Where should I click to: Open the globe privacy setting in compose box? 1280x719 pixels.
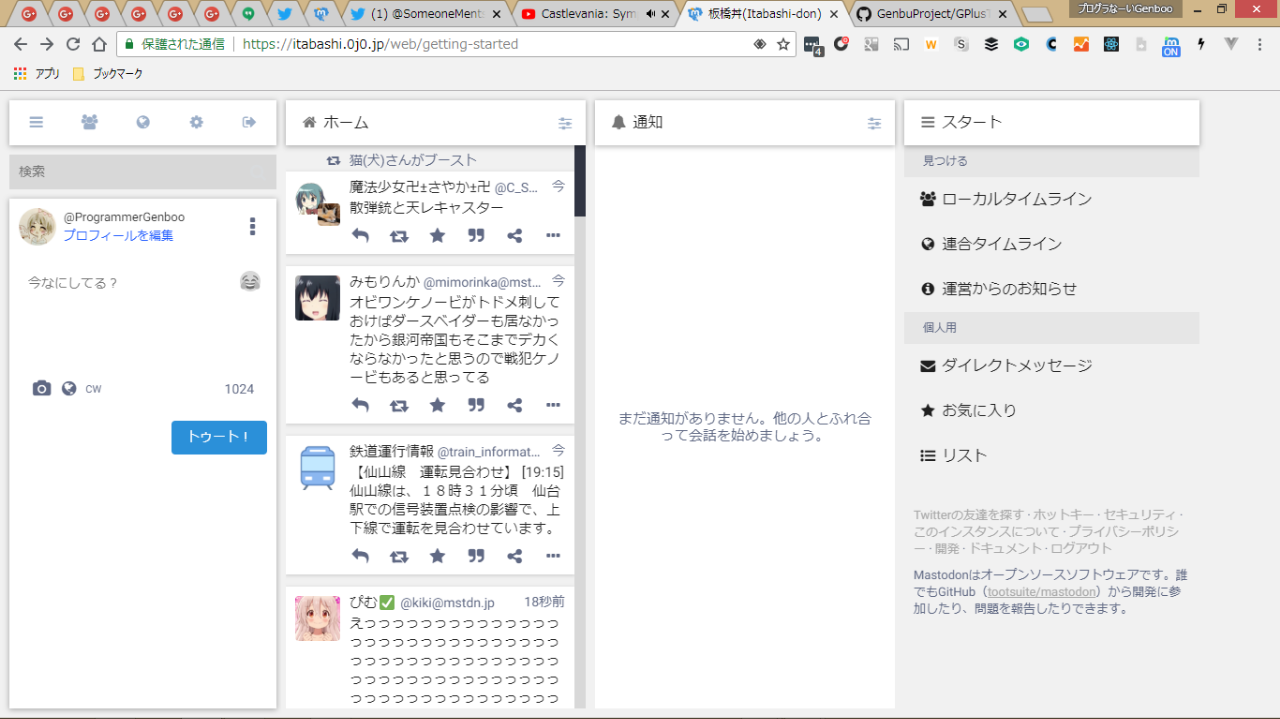point(69,389)
